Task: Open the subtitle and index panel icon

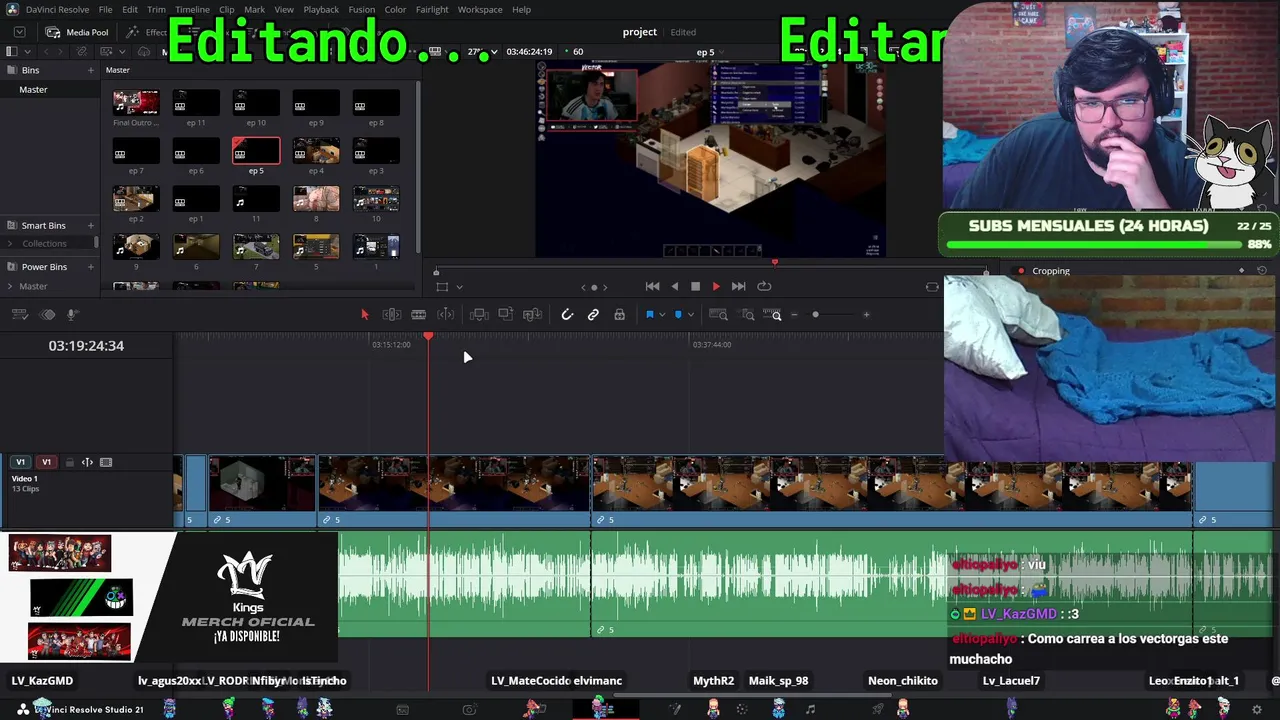Action: tap(47, 315)
